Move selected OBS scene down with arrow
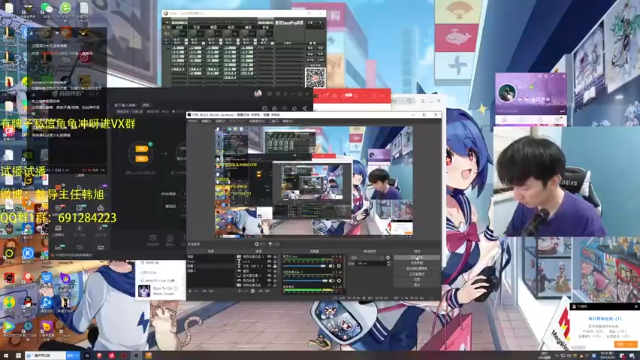The width and height of the screenshot is (640, 360). (211, 291)
